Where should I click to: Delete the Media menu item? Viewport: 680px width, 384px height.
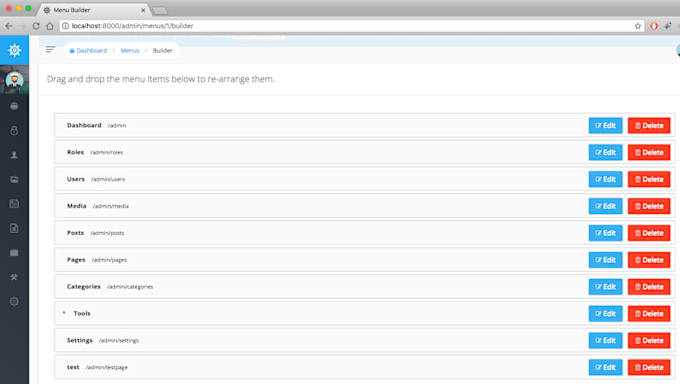[649, 206]
